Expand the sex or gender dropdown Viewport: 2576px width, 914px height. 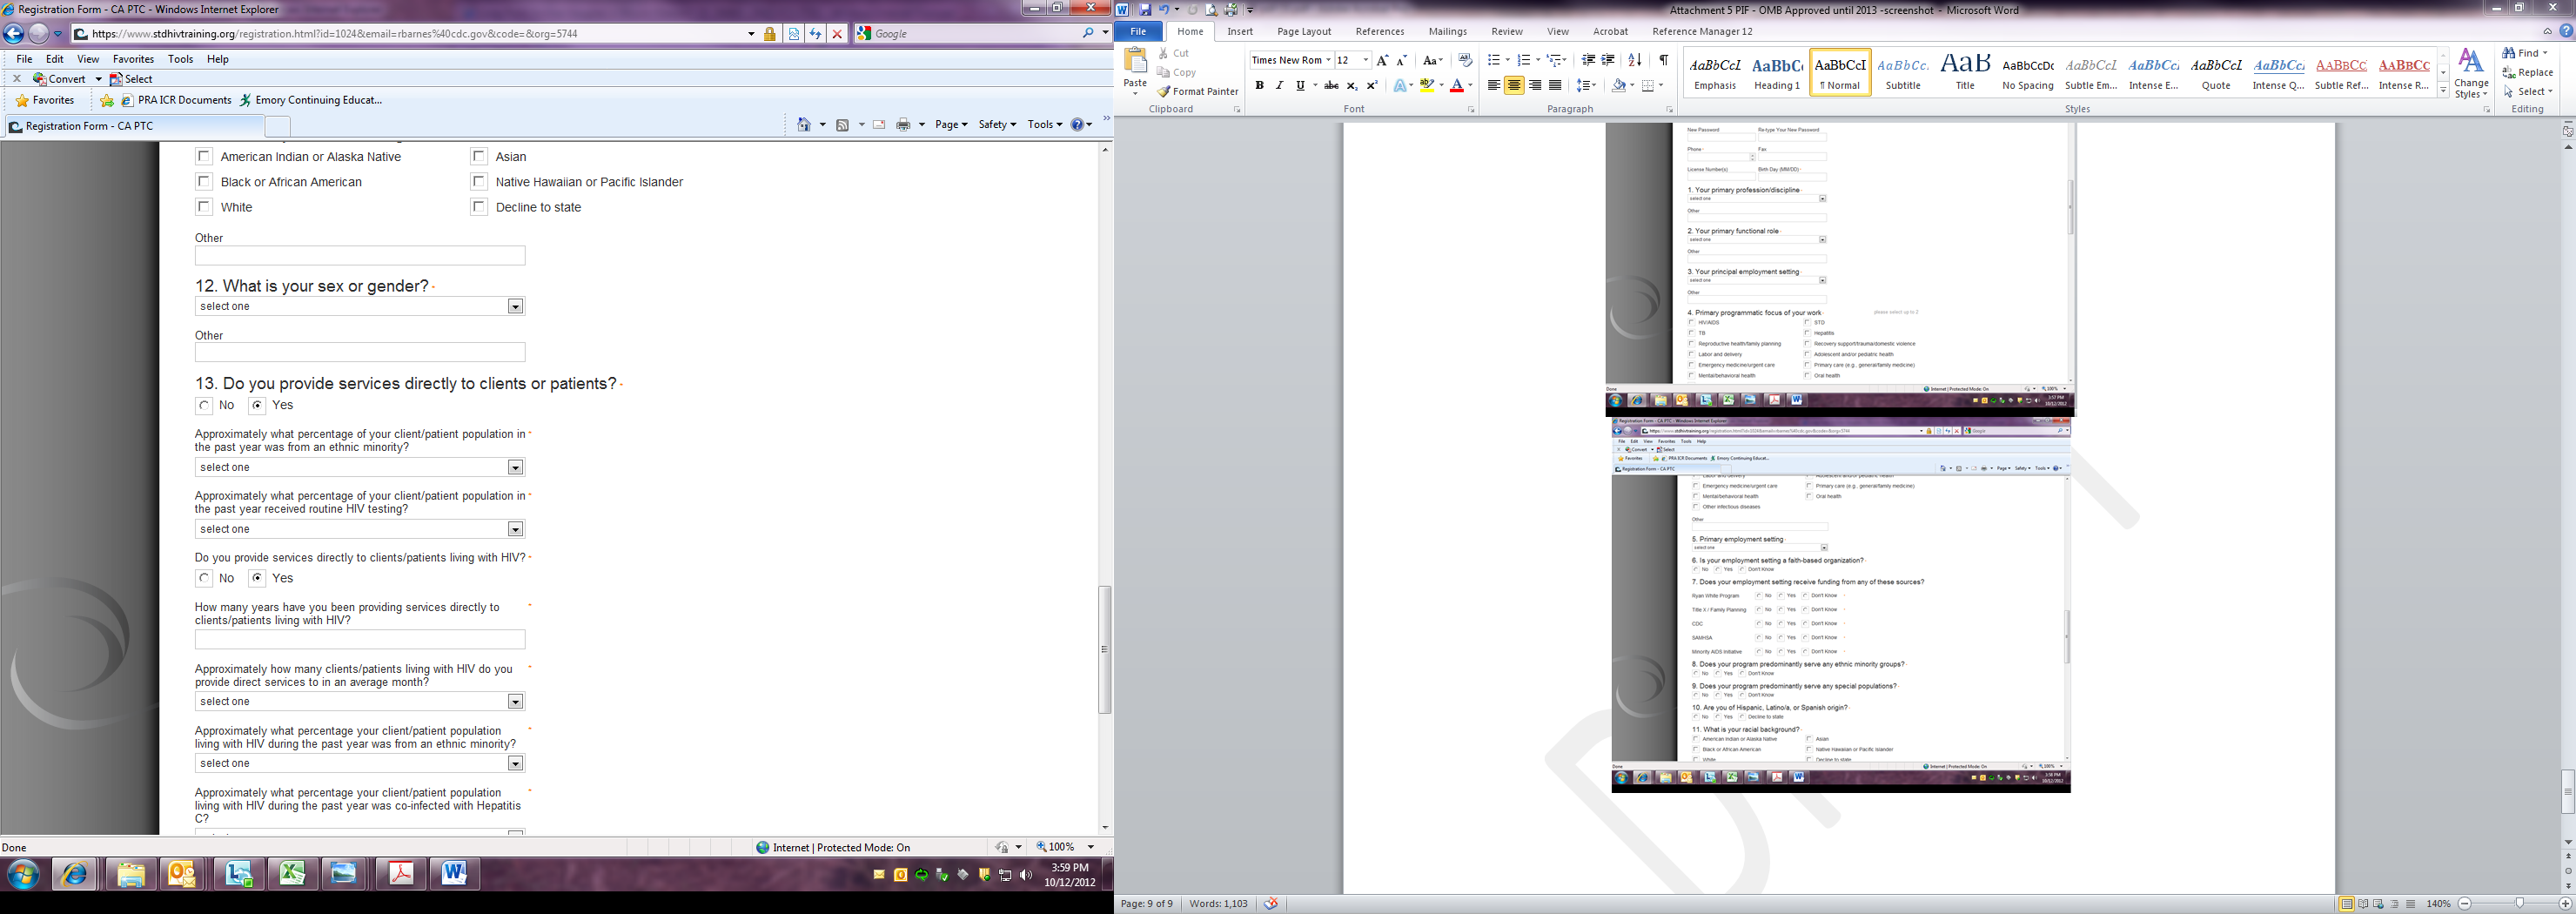point(515,307)
